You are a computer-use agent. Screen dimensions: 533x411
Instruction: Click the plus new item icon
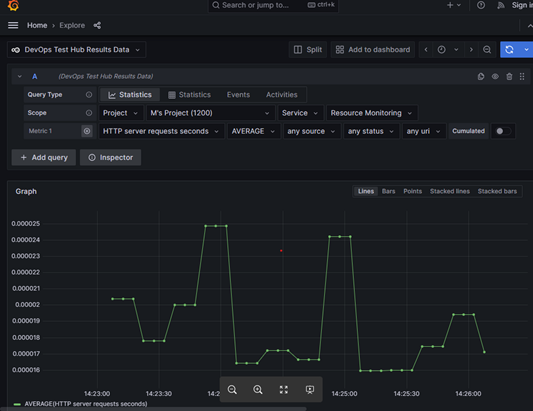453,5
